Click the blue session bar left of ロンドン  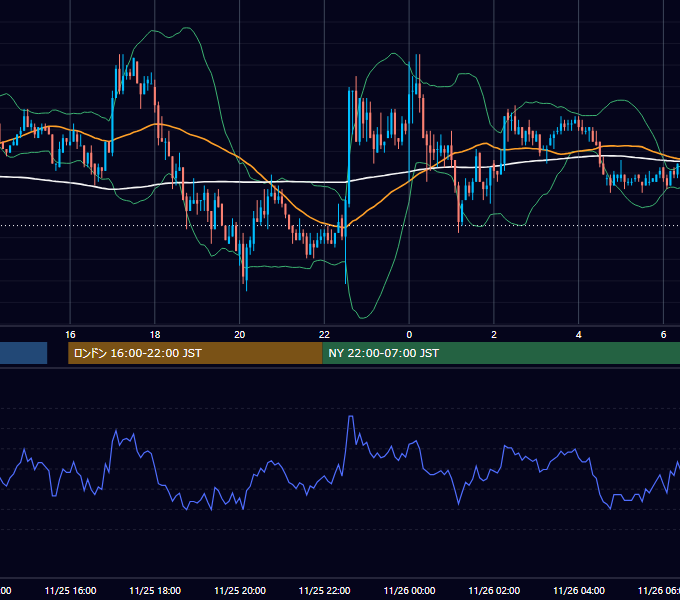tap(23, 353)
